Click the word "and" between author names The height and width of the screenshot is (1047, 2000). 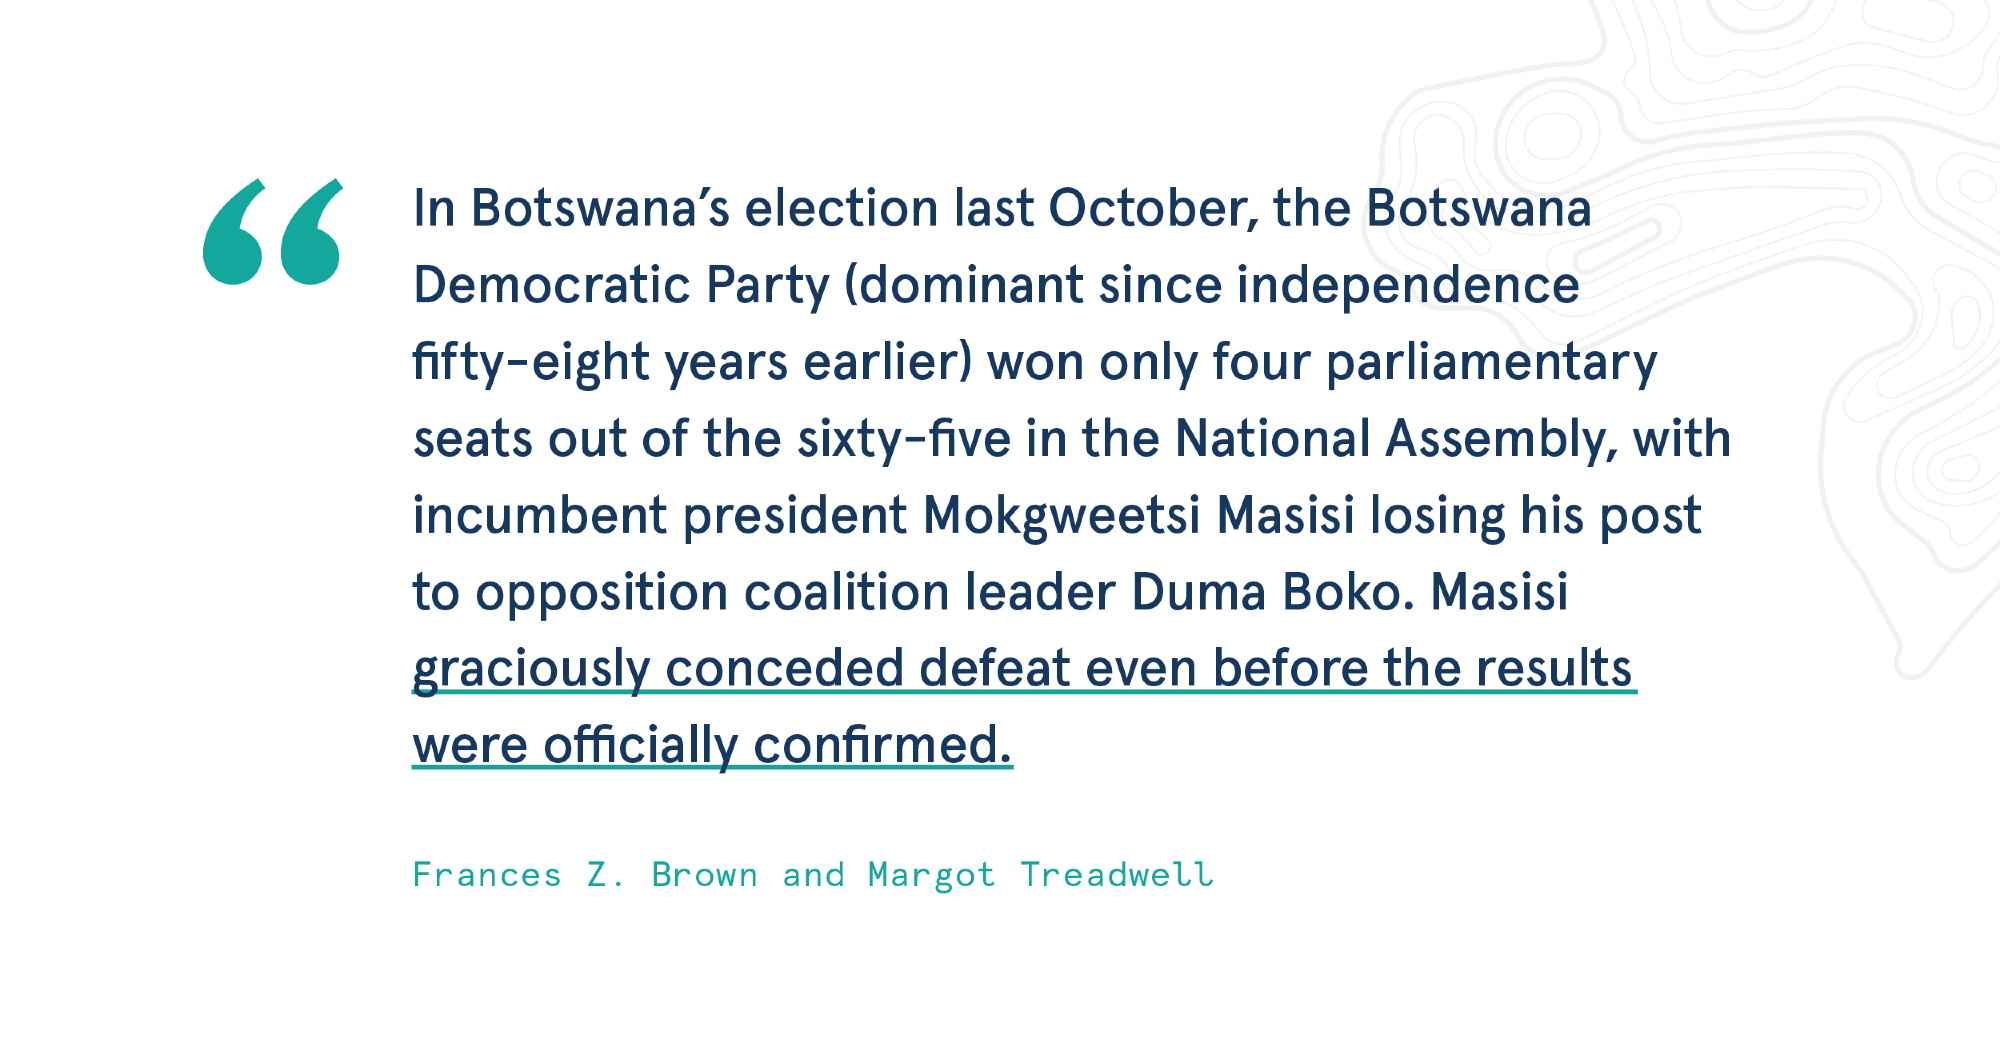tap(813, 875)
